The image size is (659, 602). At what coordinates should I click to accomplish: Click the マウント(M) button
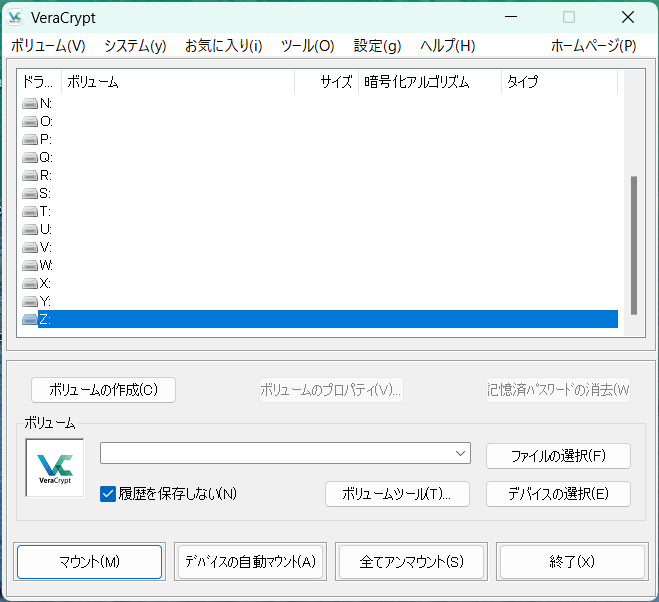click(89, 562)
